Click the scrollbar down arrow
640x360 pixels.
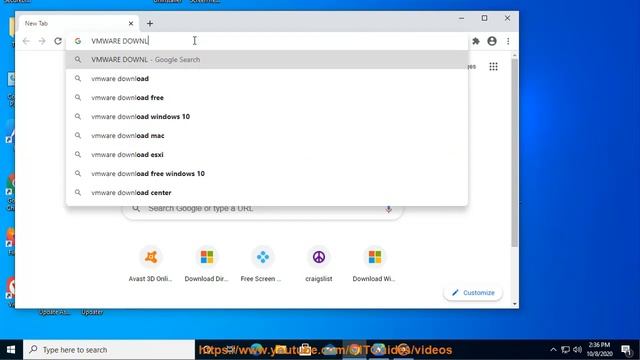515,304
